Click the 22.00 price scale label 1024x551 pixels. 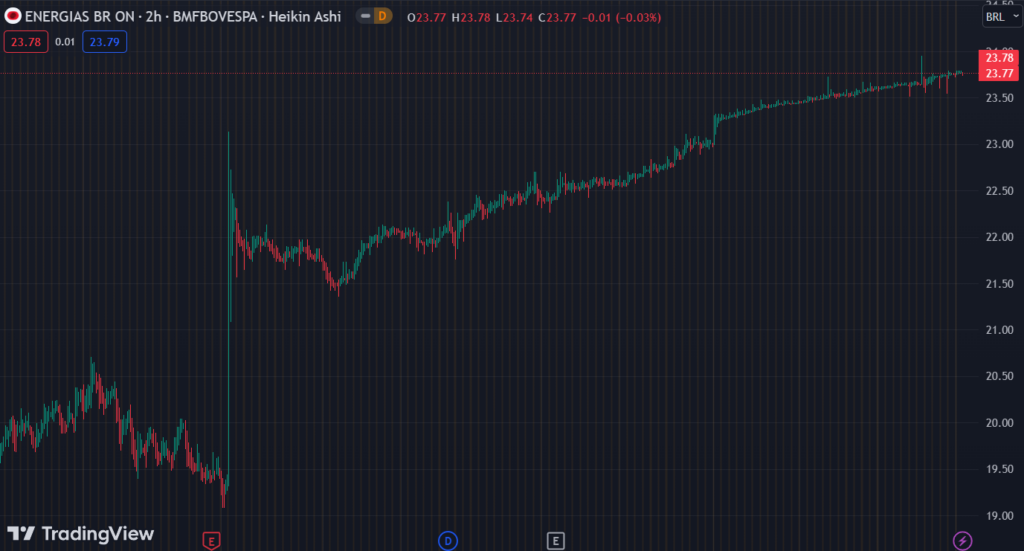(999, 237)
